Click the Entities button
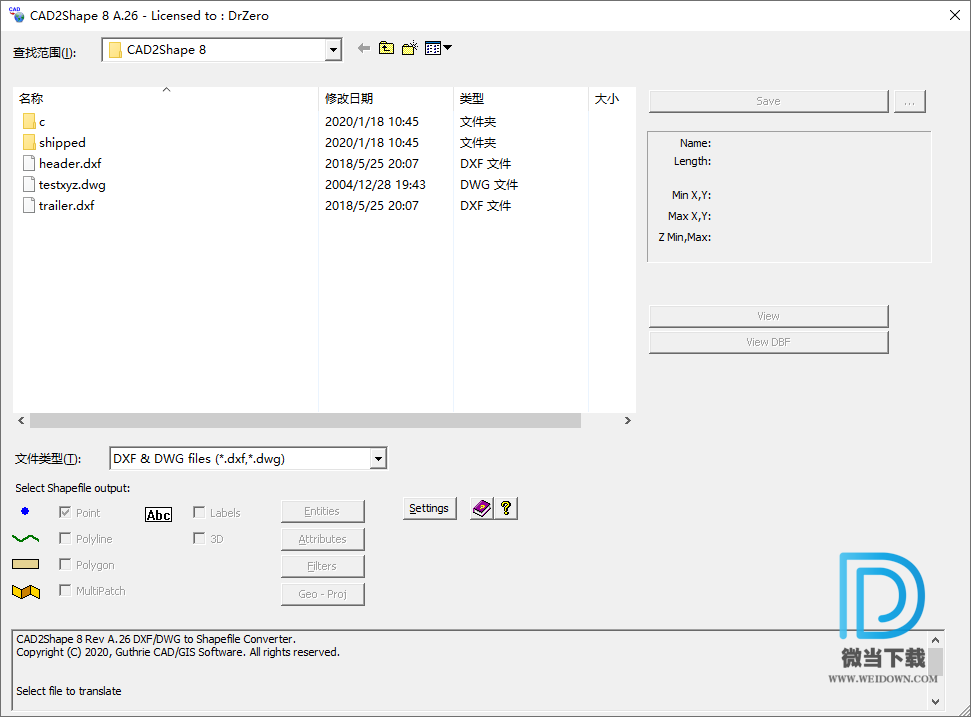The width and height of the screenshot is (971, 717). (323, 511)
